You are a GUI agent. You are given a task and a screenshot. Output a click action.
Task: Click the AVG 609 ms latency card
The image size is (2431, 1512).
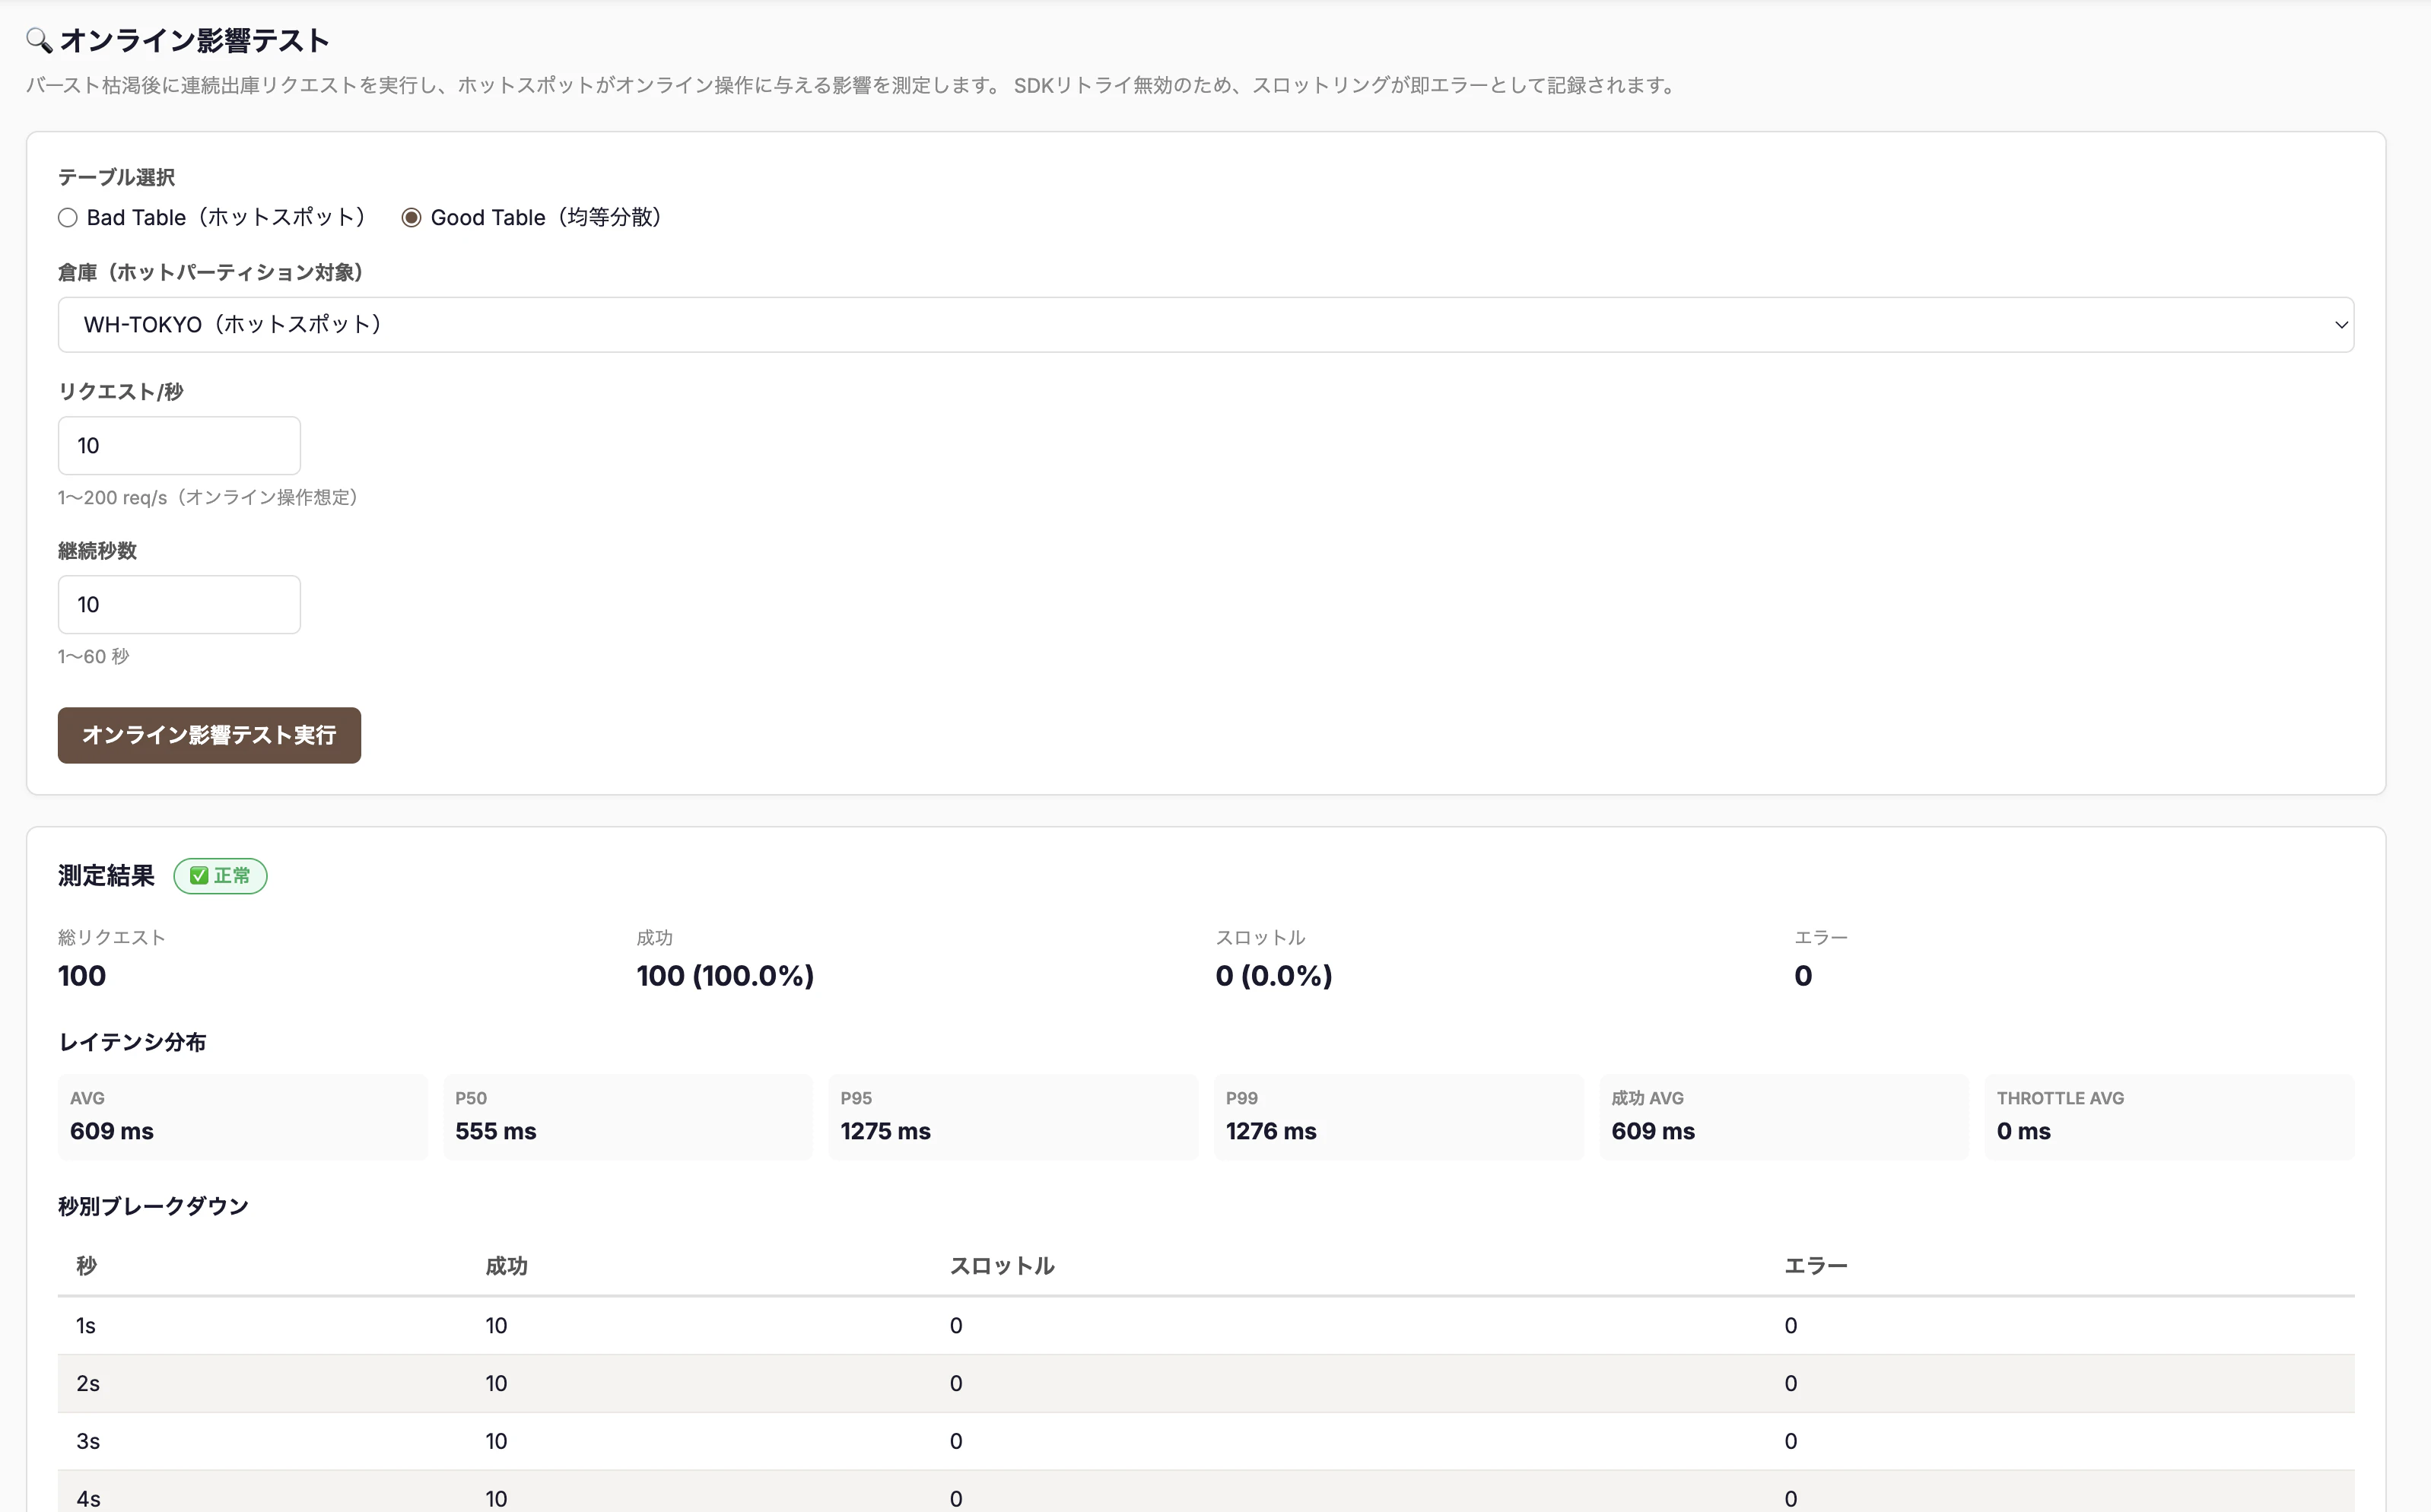[x=242, y=1117]
